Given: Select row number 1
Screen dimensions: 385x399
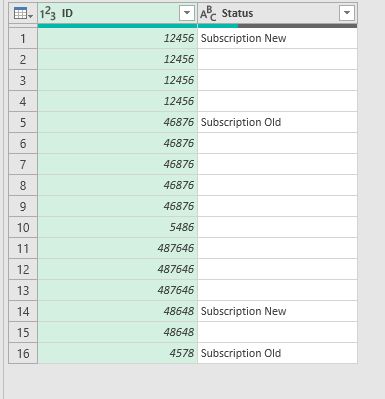Looking at the screenshot, I should (x=23, y=38).
